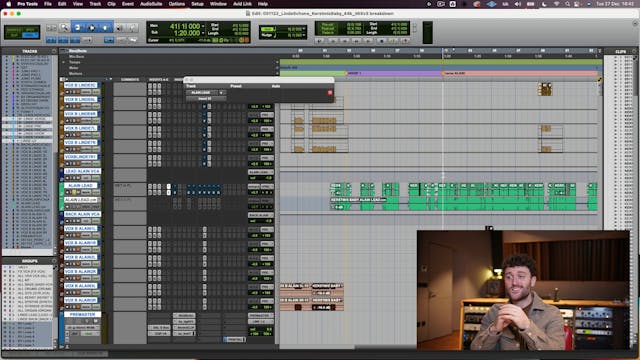Screen dimensions: 640x360
Task: Click the Markers ruler add button
Action: (x=277, y=74)
